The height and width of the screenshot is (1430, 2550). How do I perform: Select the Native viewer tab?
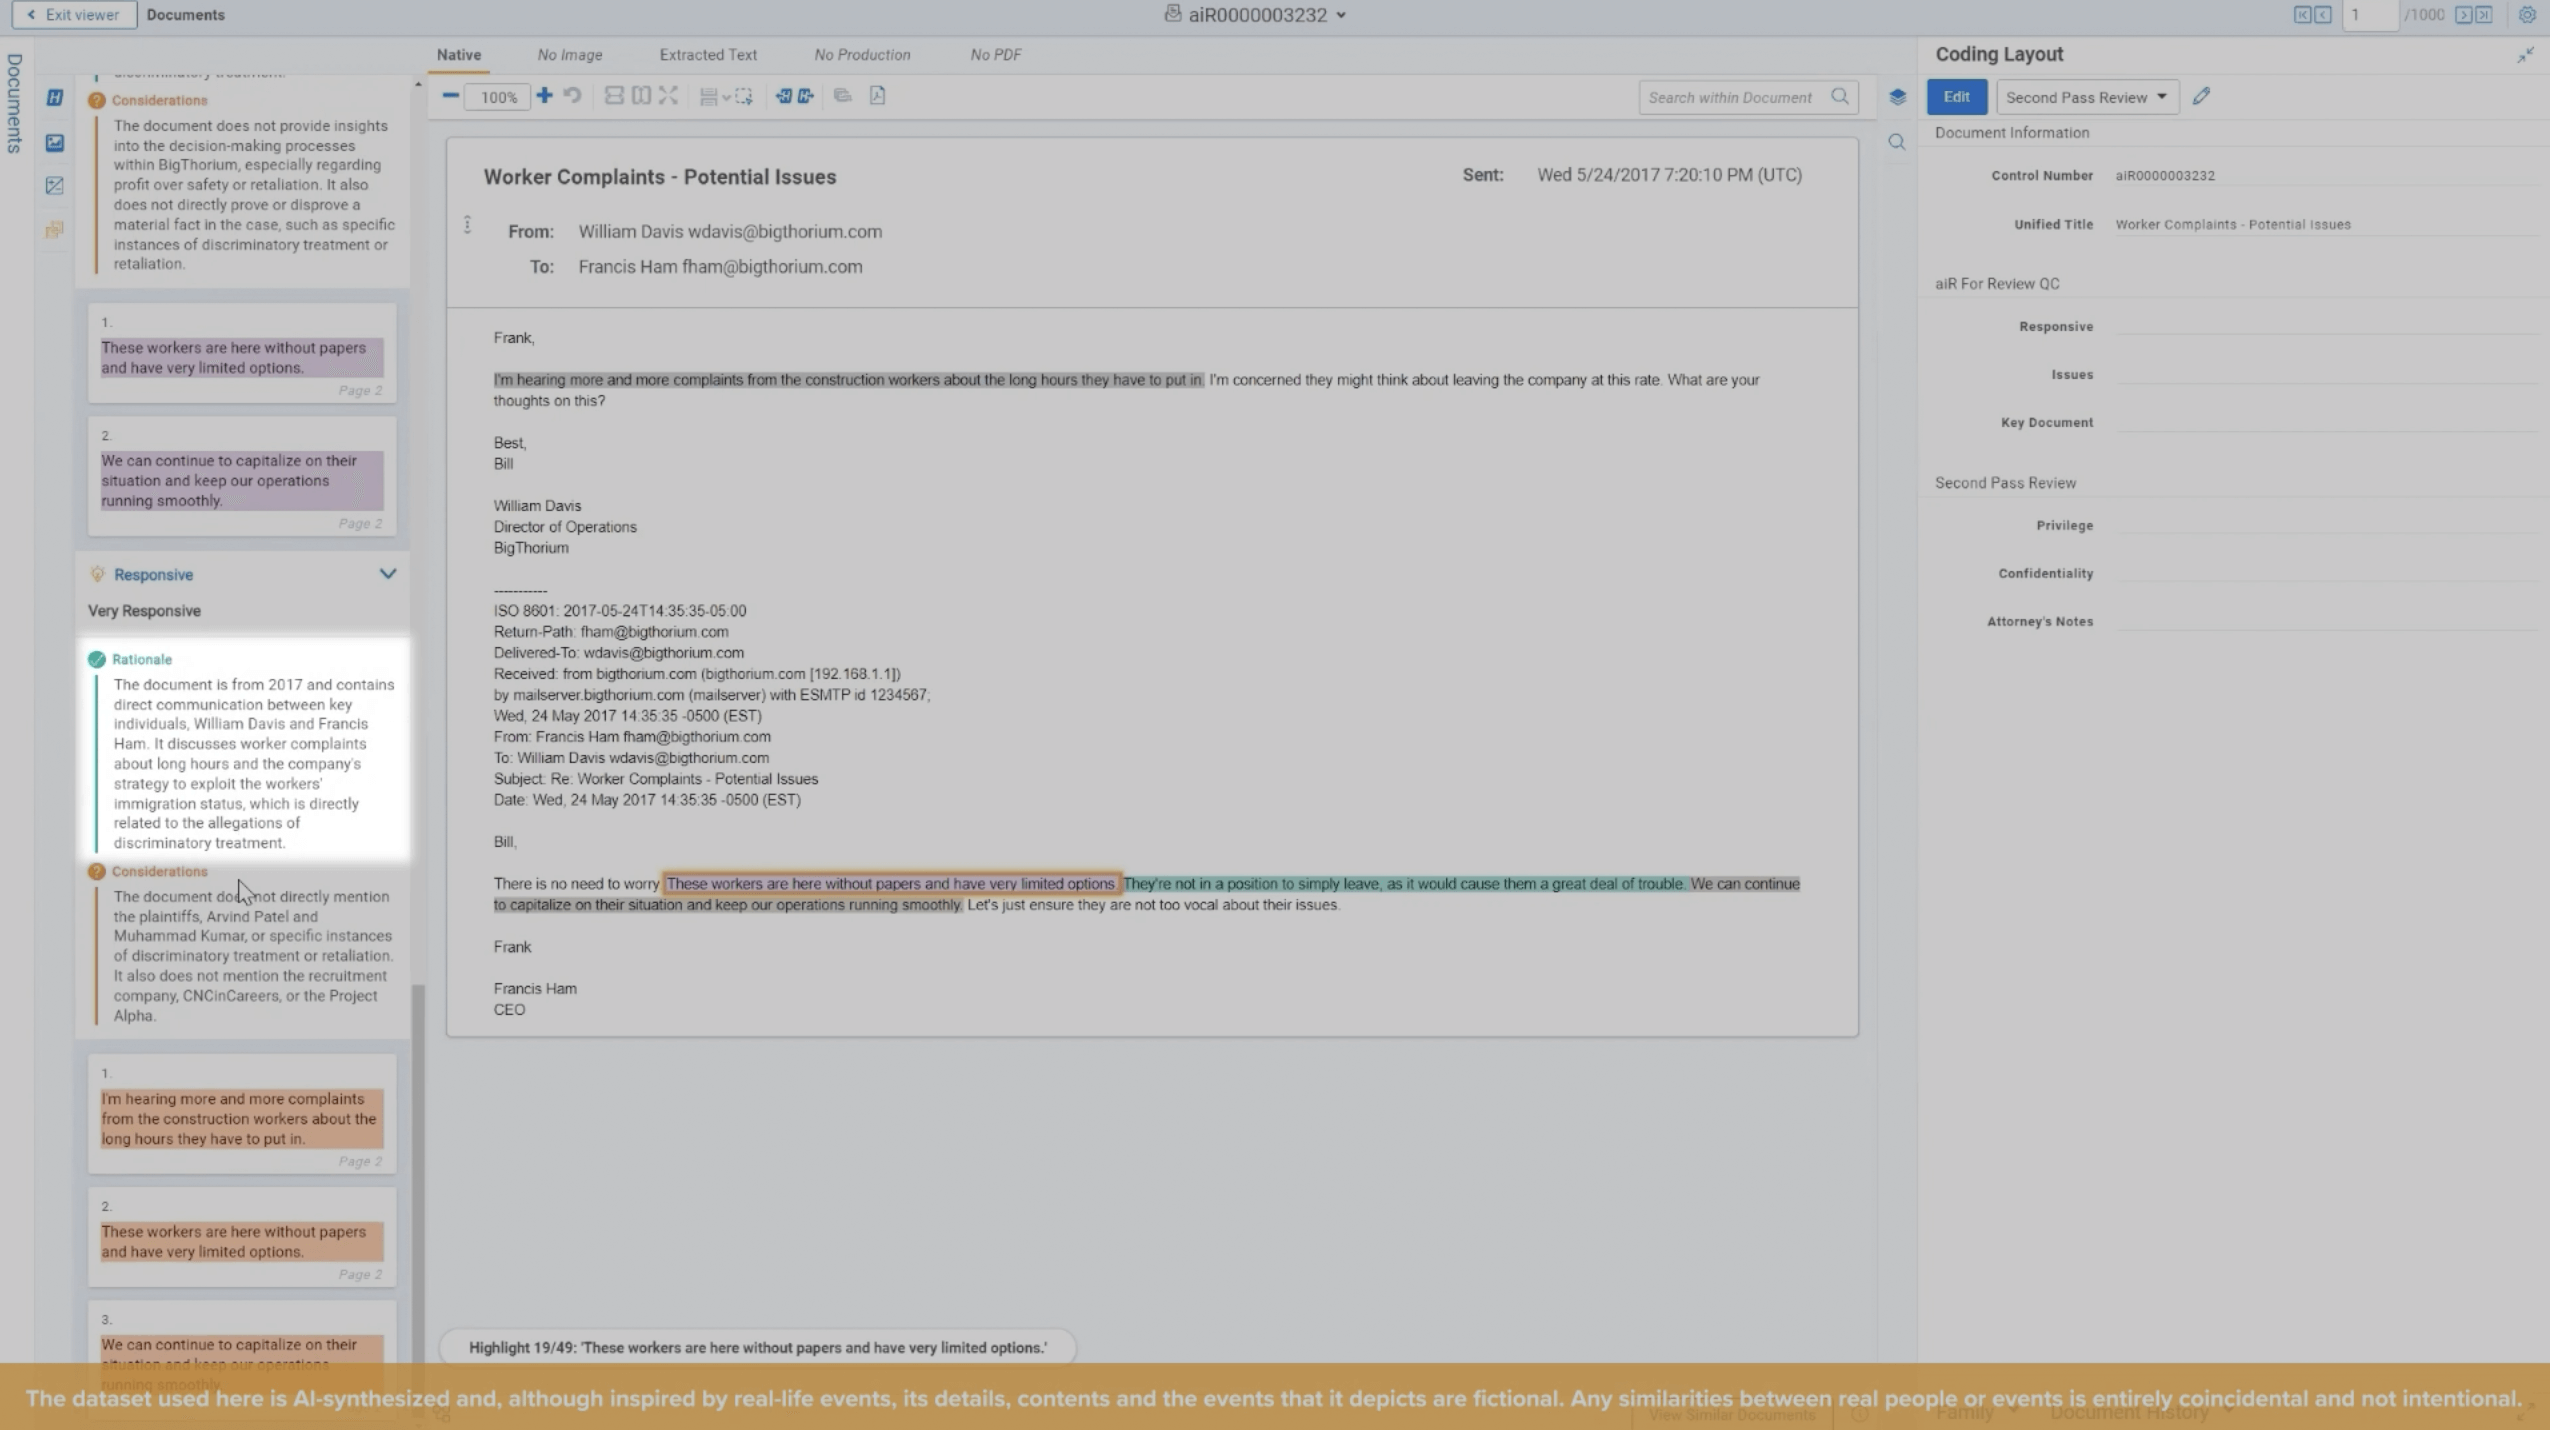coord(459,55)
